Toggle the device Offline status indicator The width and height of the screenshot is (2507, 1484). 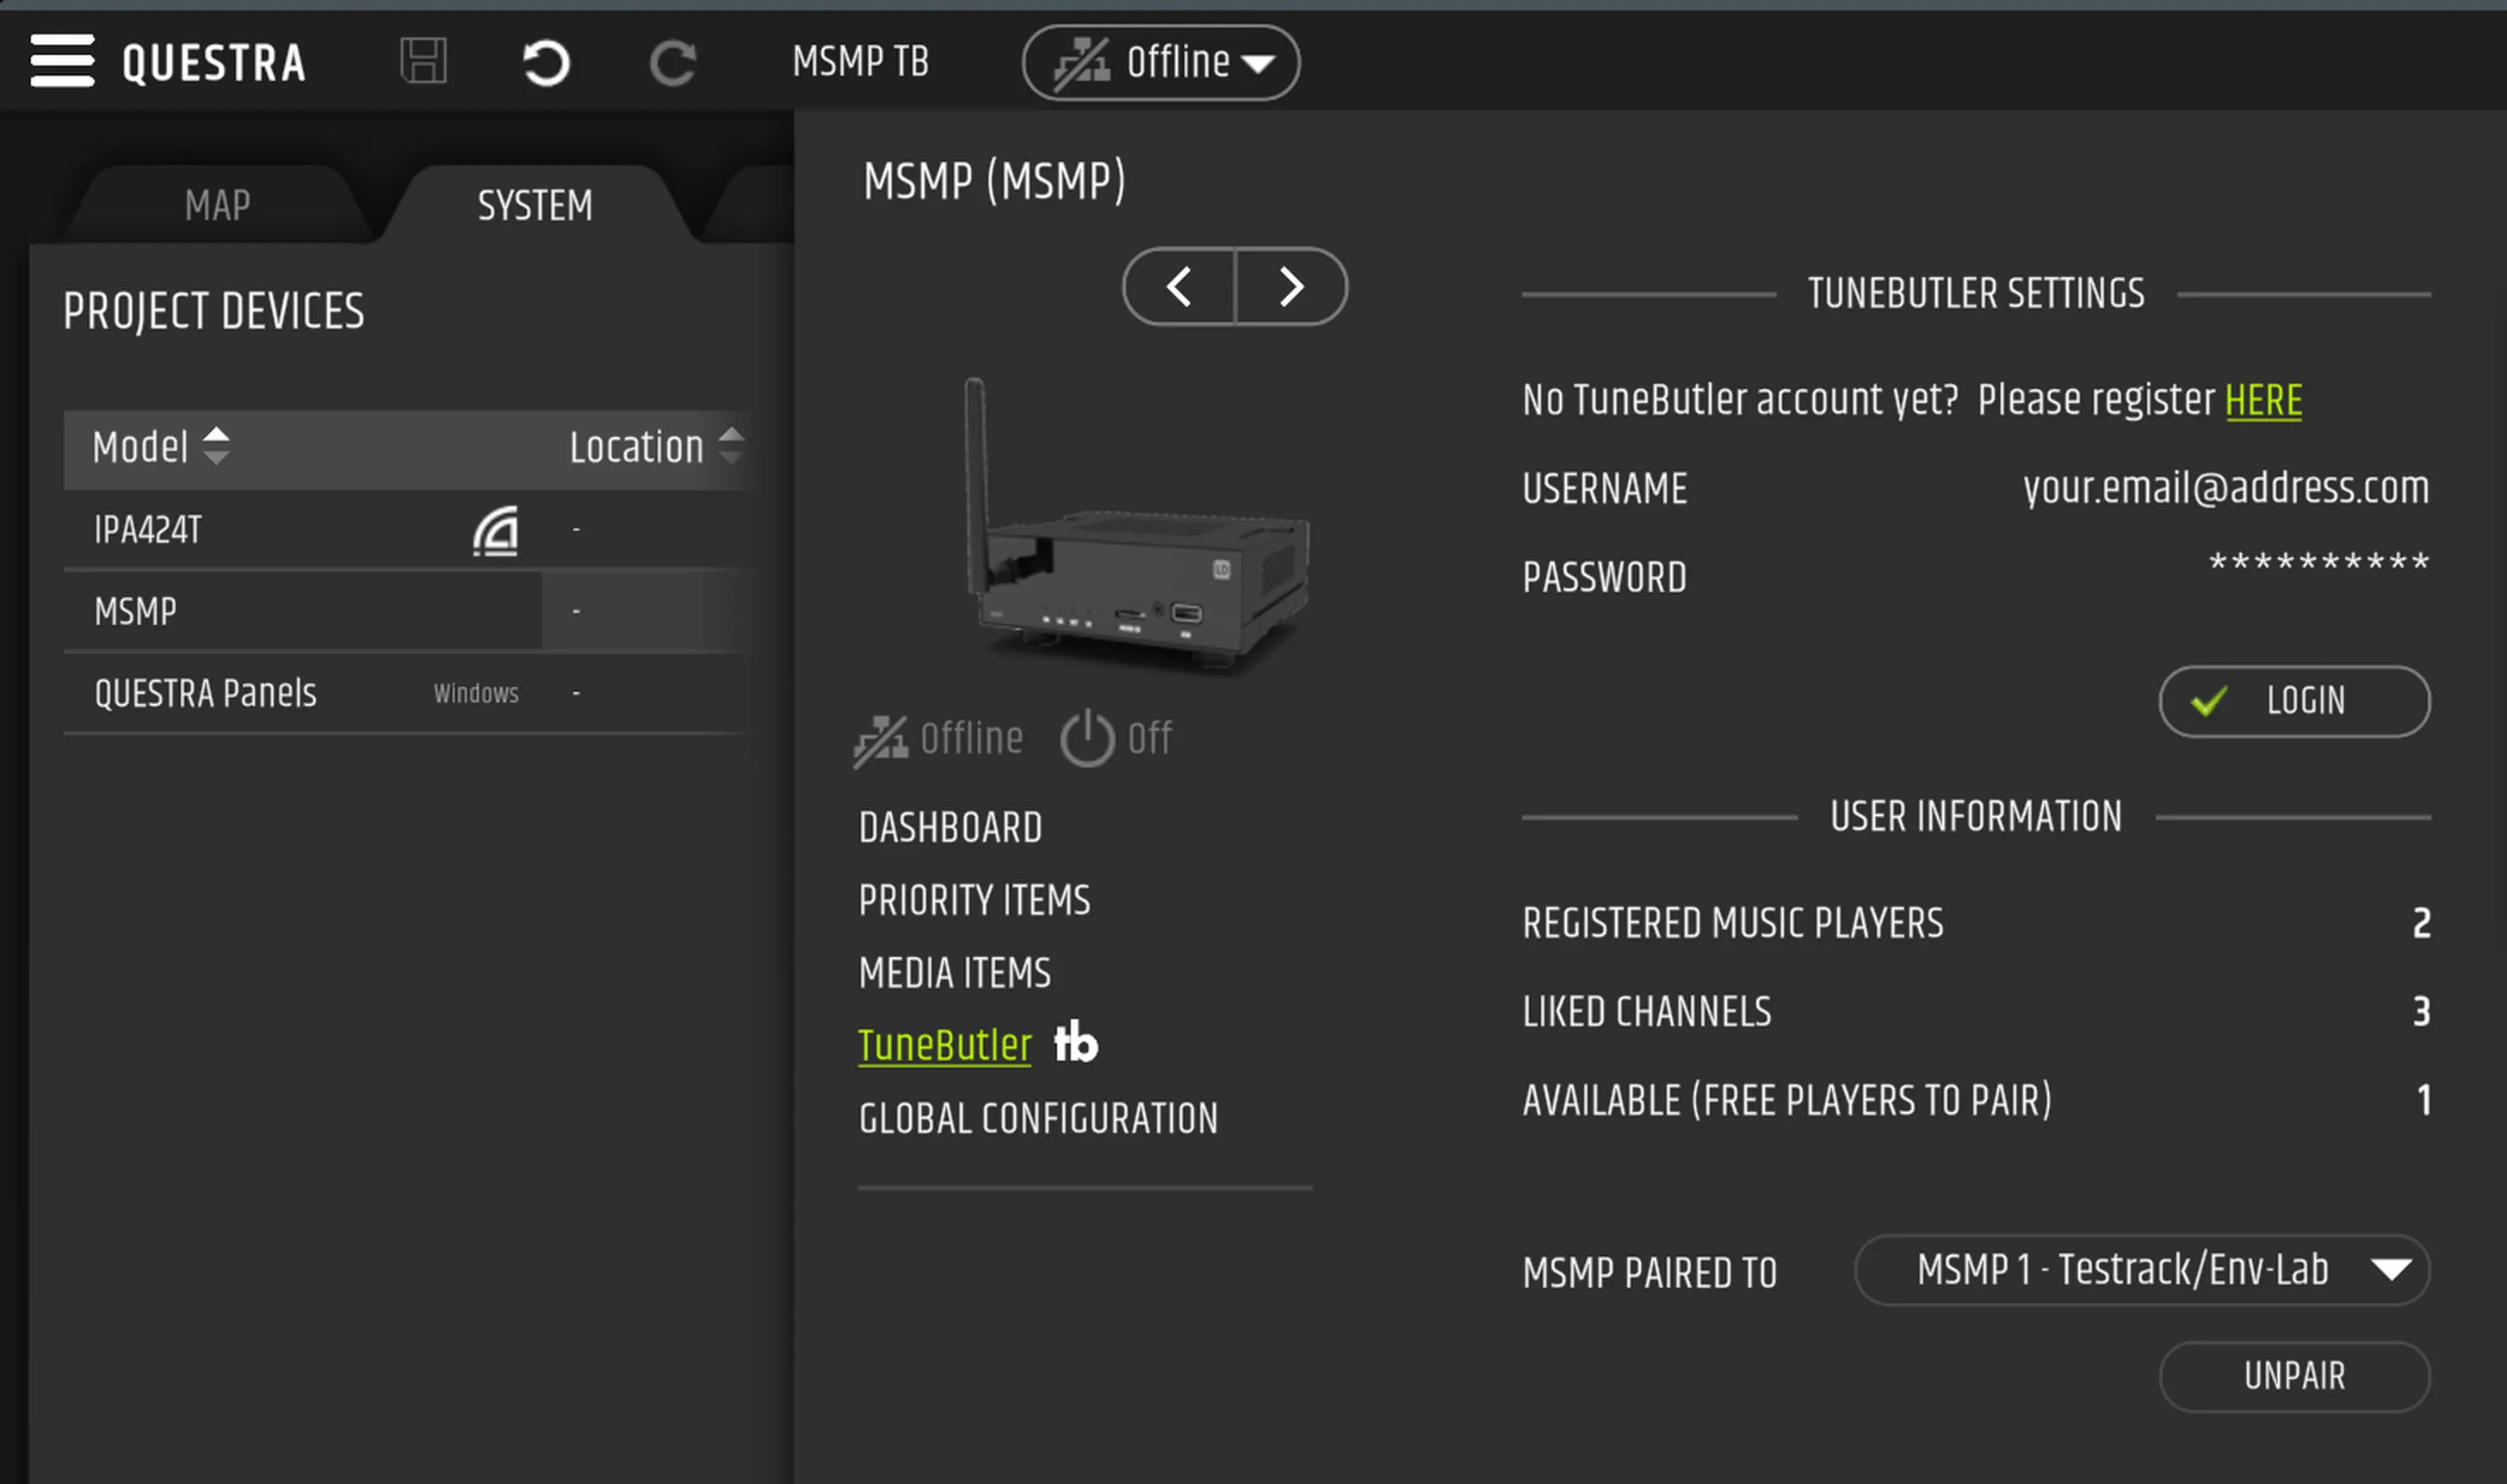point(938,740)
